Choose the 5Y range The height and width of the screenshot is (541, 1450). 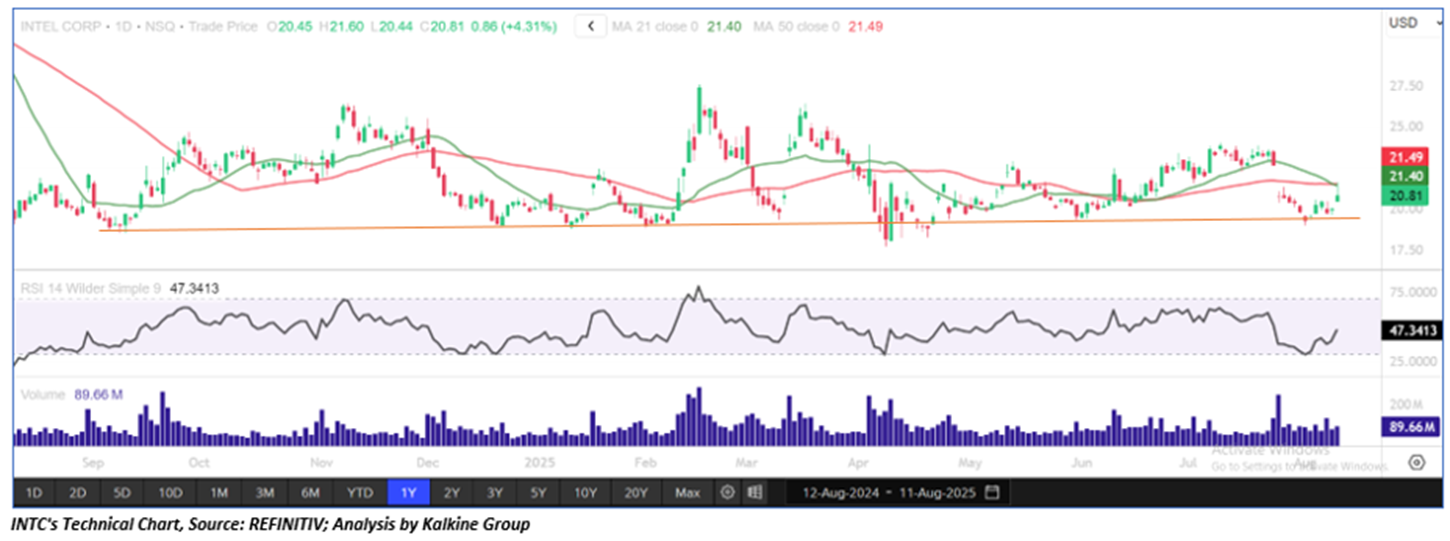pos(539,493)
